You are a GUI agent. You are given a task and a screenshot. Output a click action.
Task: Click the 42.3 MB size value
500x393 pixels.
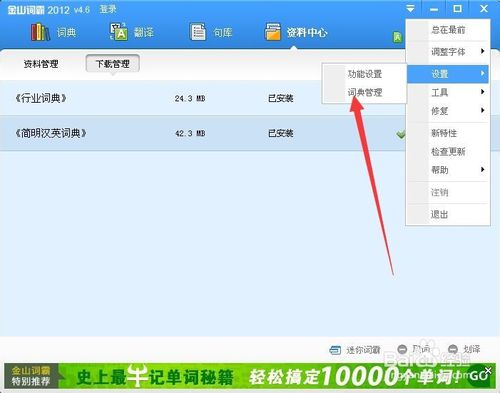coord(190,133)
